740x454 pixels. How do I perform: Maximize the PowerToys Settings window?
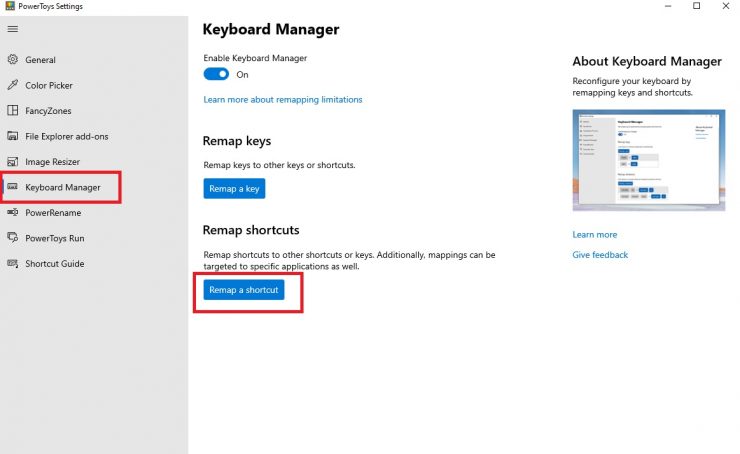point(697,6)
